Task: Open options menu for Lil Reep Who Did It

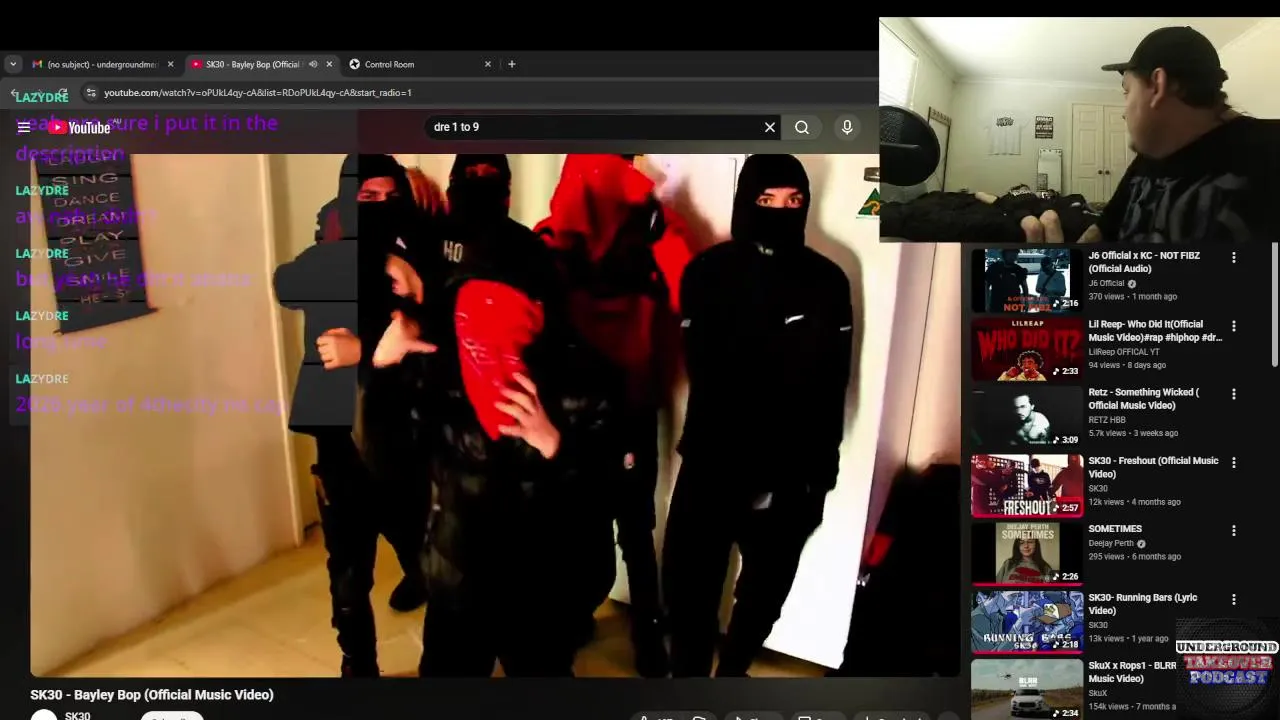Action: pos(1233,326)
